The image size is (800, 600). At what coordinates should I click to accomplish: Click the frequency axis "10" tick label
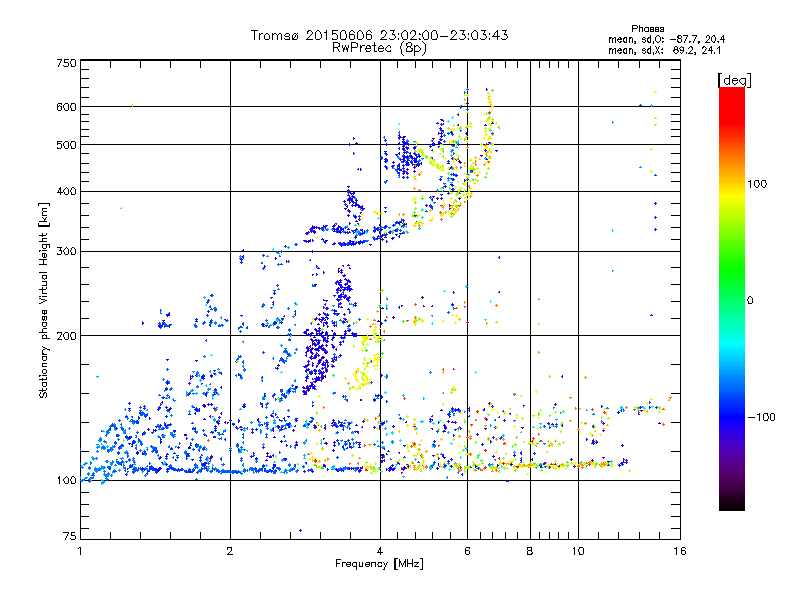(578, 551)
